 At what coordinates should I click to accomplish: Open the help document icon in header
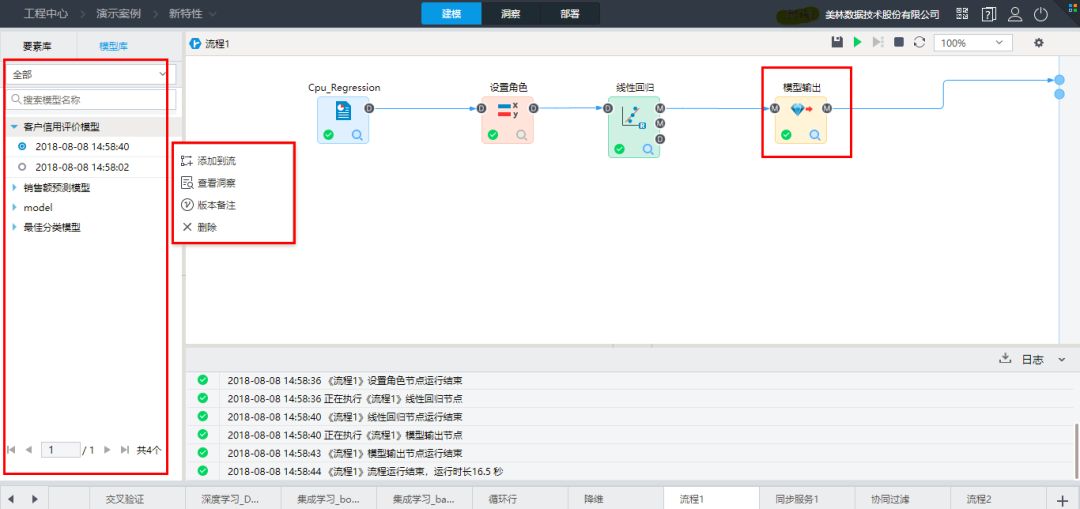pyautogui.click(x=989, y=14)
